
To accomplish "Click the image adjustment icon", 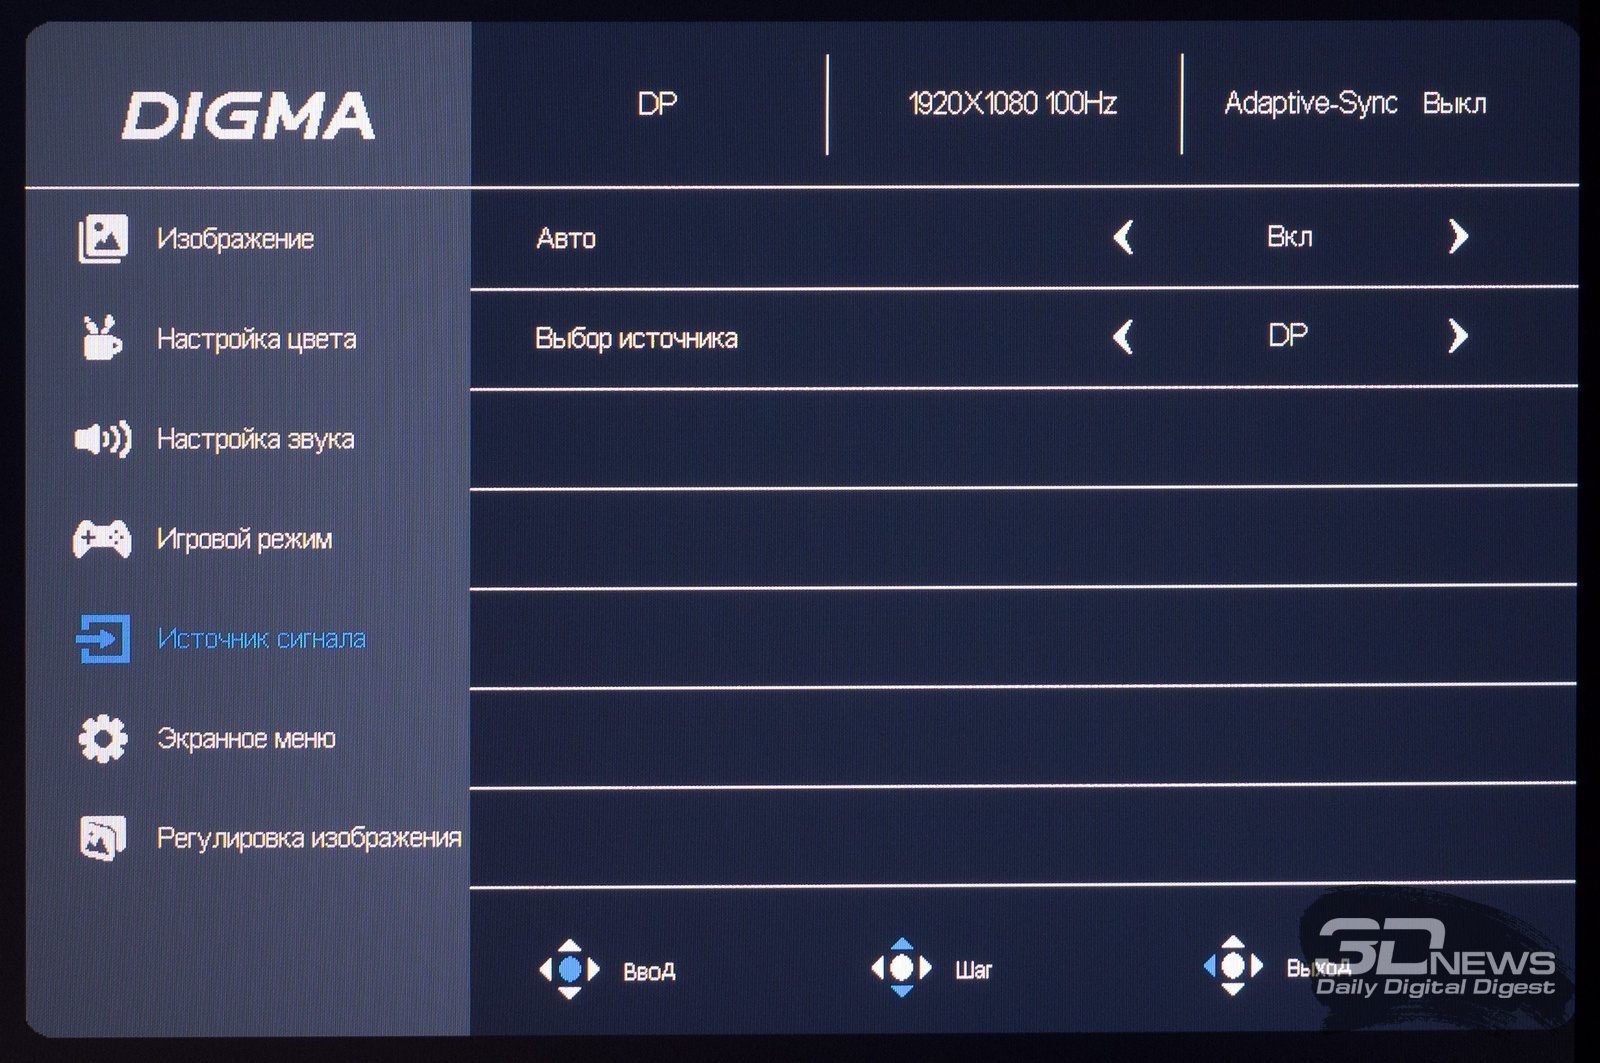I will [103, 837].
